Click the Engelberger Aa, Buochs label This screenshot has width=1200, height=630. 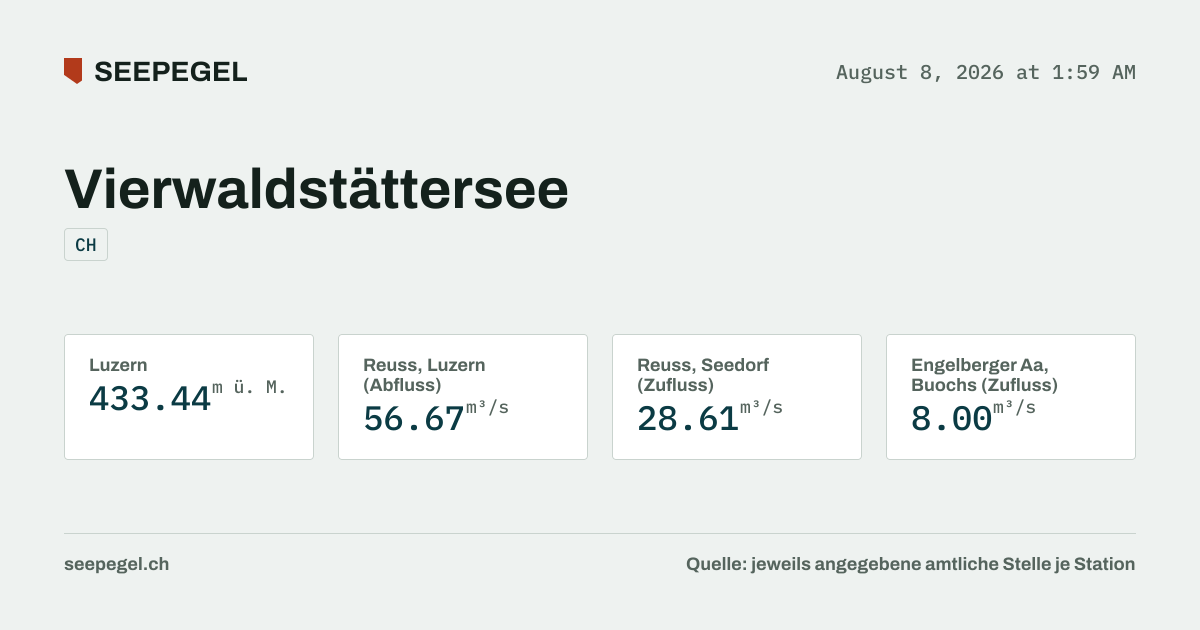tap(984, 375)
